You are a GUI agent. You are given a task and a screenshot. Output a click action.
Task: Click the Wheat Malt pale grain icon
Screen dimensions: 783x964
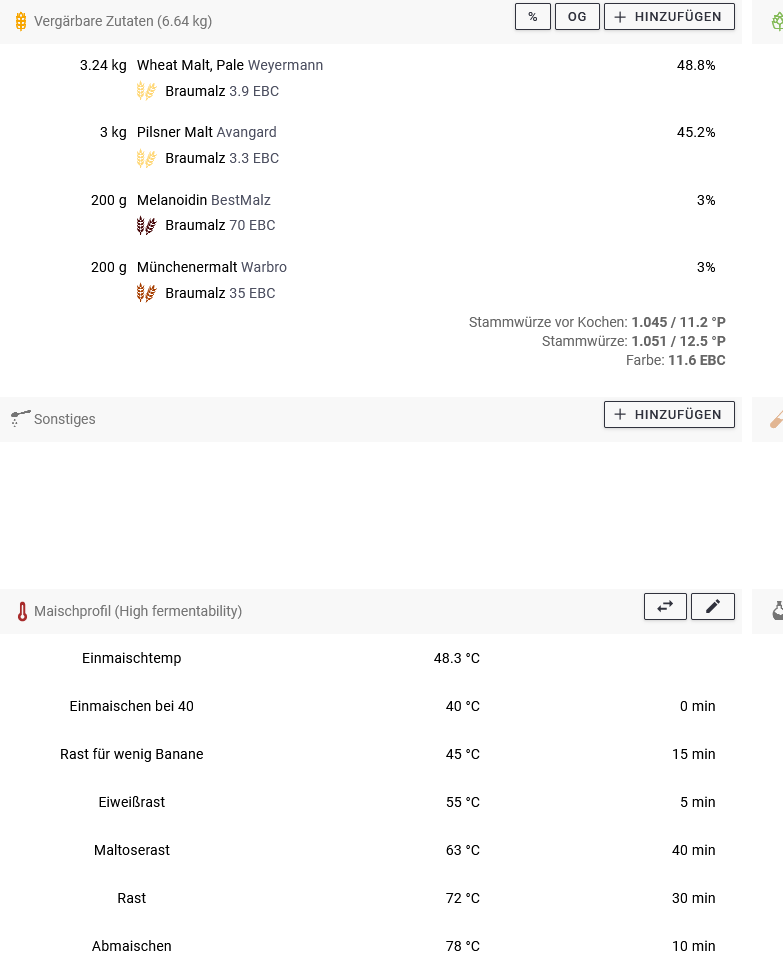(x=146, y=91)
